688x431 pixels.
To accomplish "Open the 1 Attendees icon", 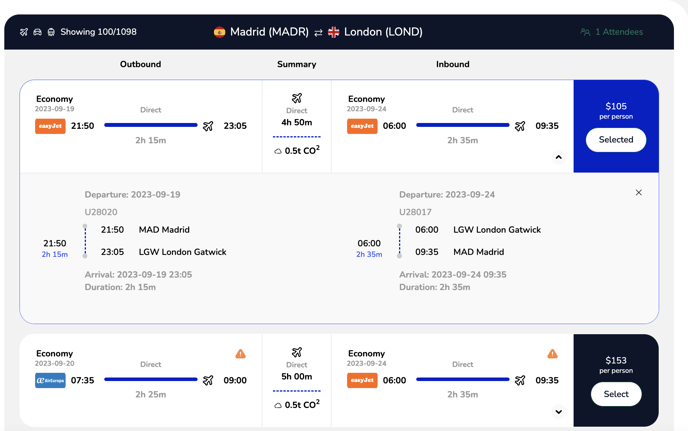I will pos(585,32).
